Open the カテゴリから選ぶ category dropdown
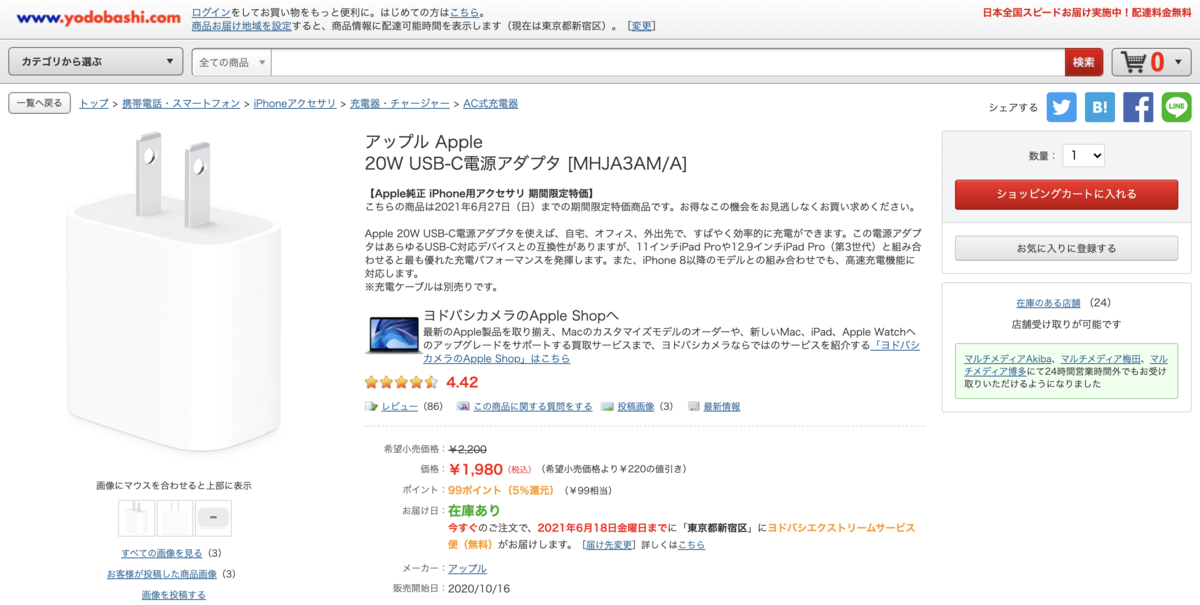Image resolution: width=1200 pixels, height=605 pixels. (x=95, y=62)
